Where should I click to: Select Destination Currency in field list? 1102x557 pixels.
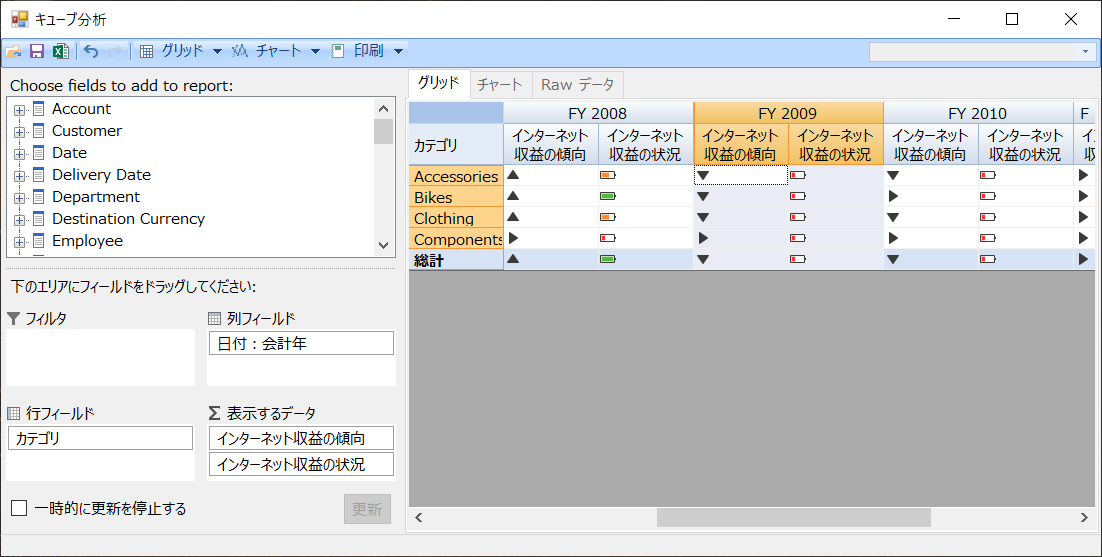(x=129, y=218)
